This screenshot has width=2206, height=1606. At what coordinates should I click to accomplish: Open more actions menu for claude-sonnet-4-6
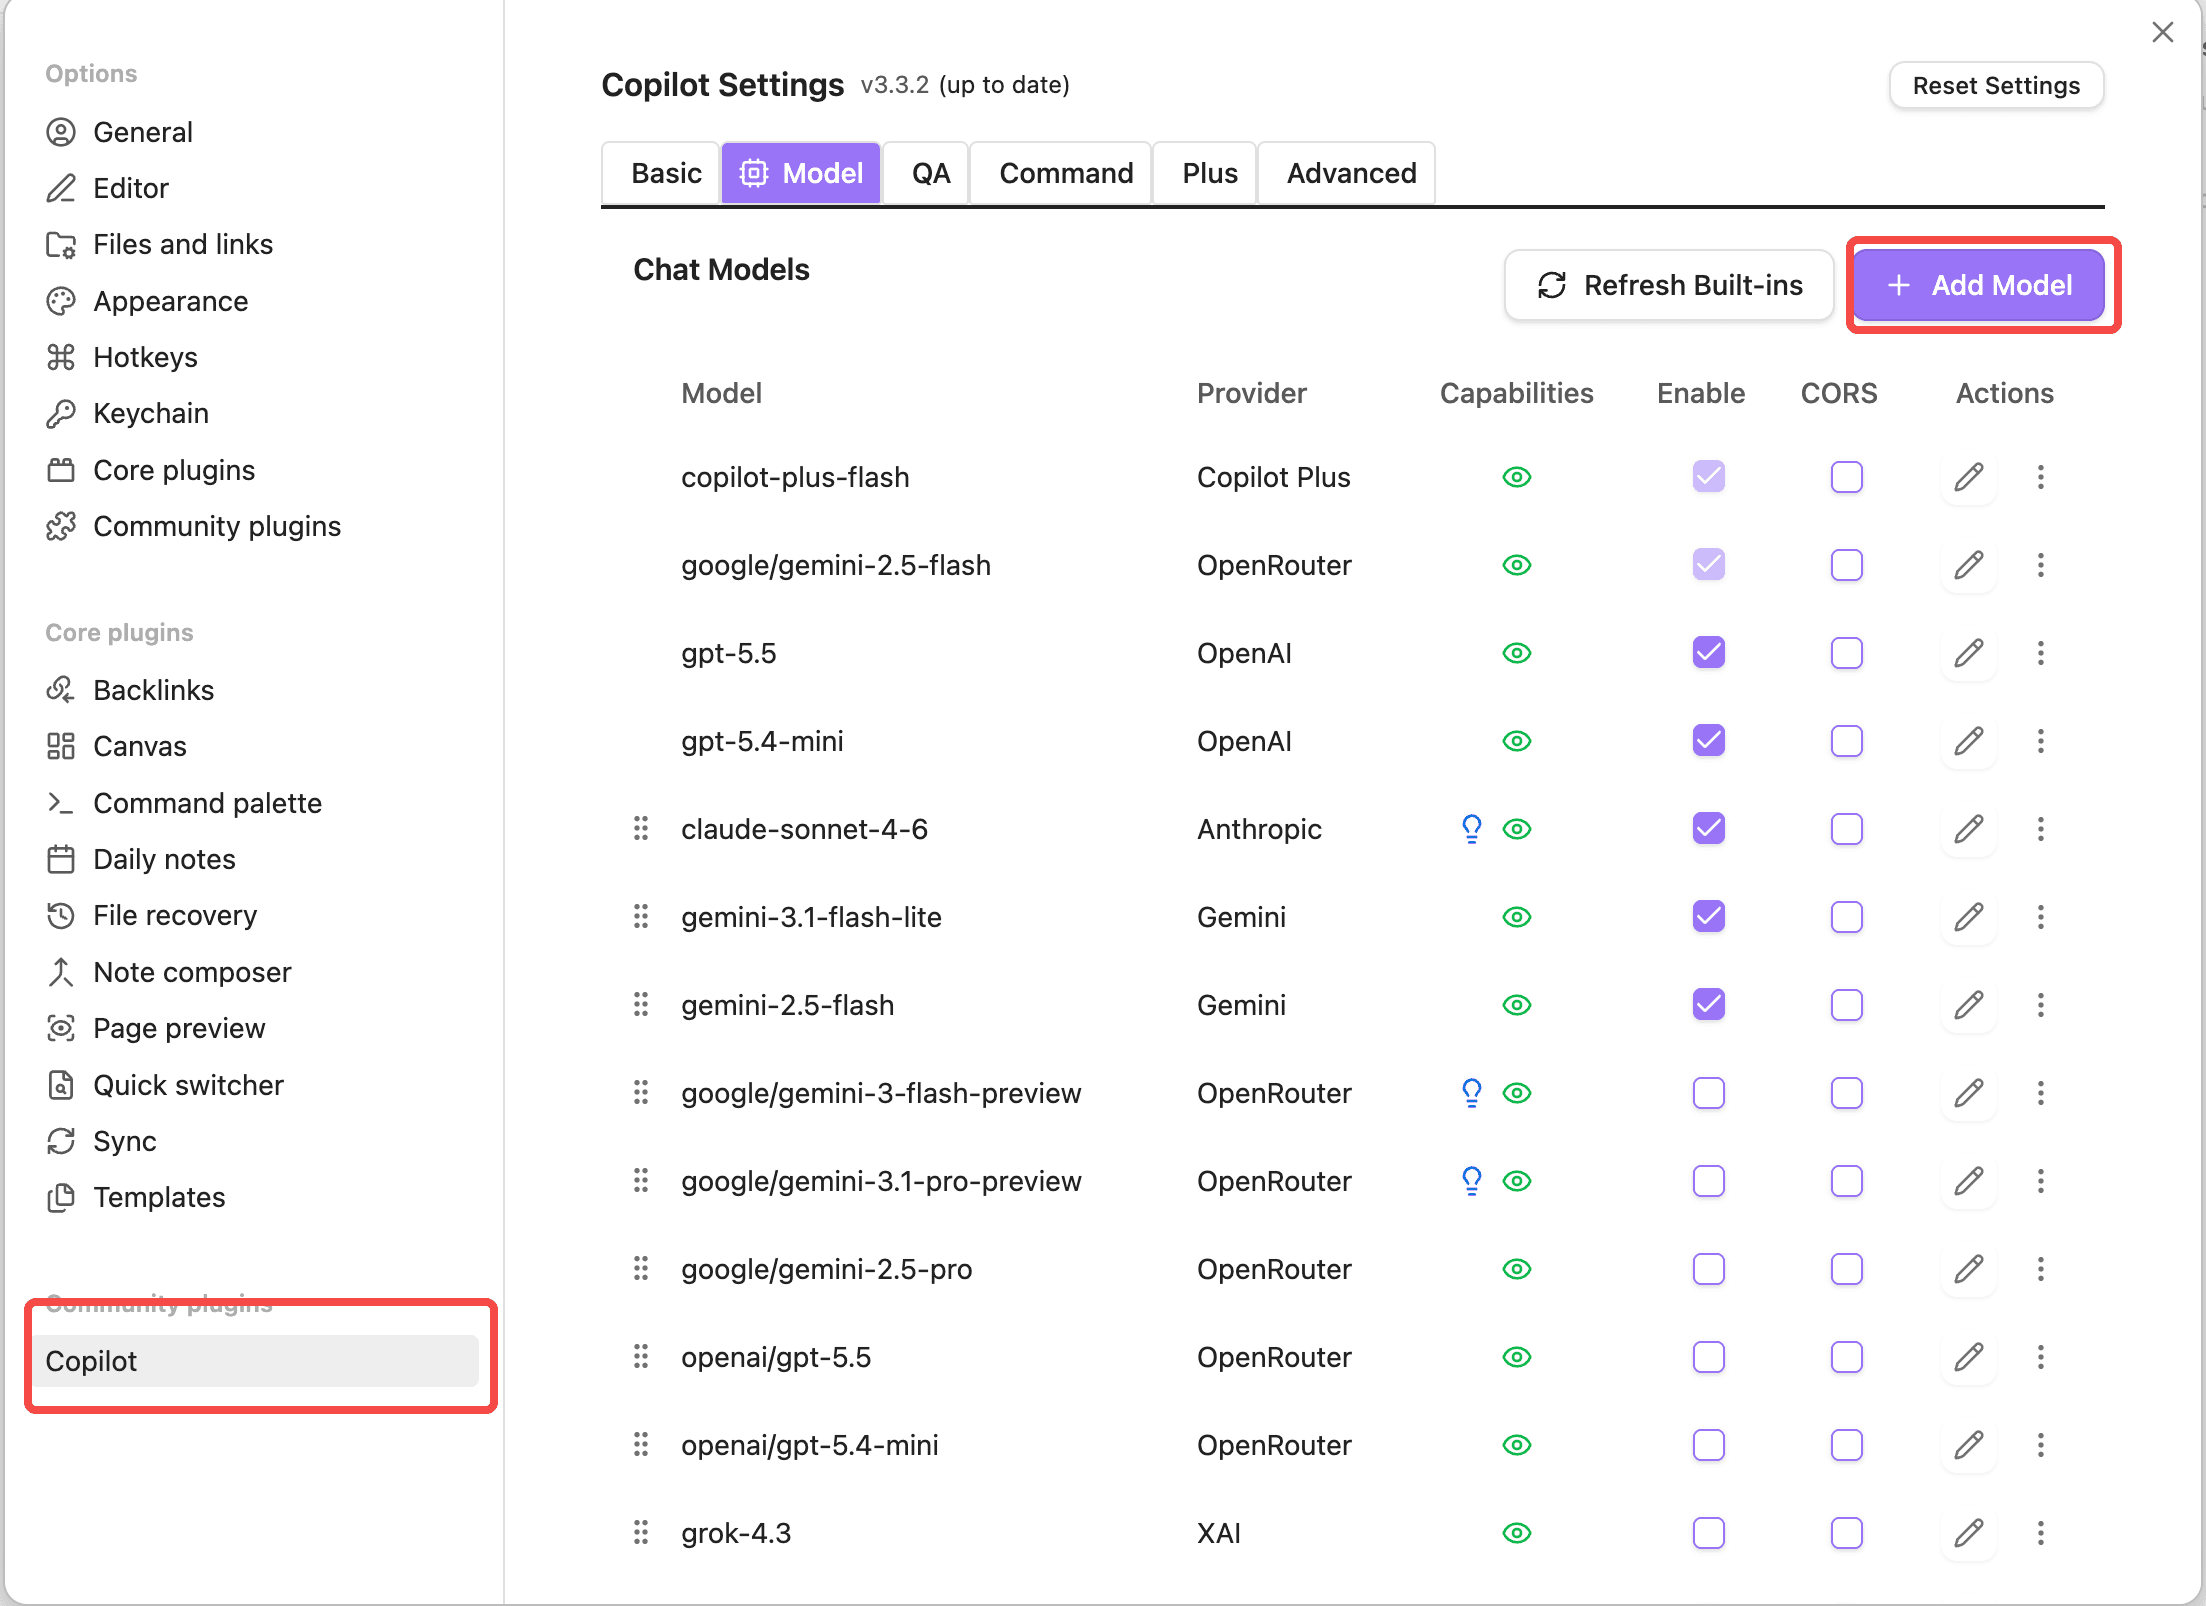click(x=2040, y=829)
